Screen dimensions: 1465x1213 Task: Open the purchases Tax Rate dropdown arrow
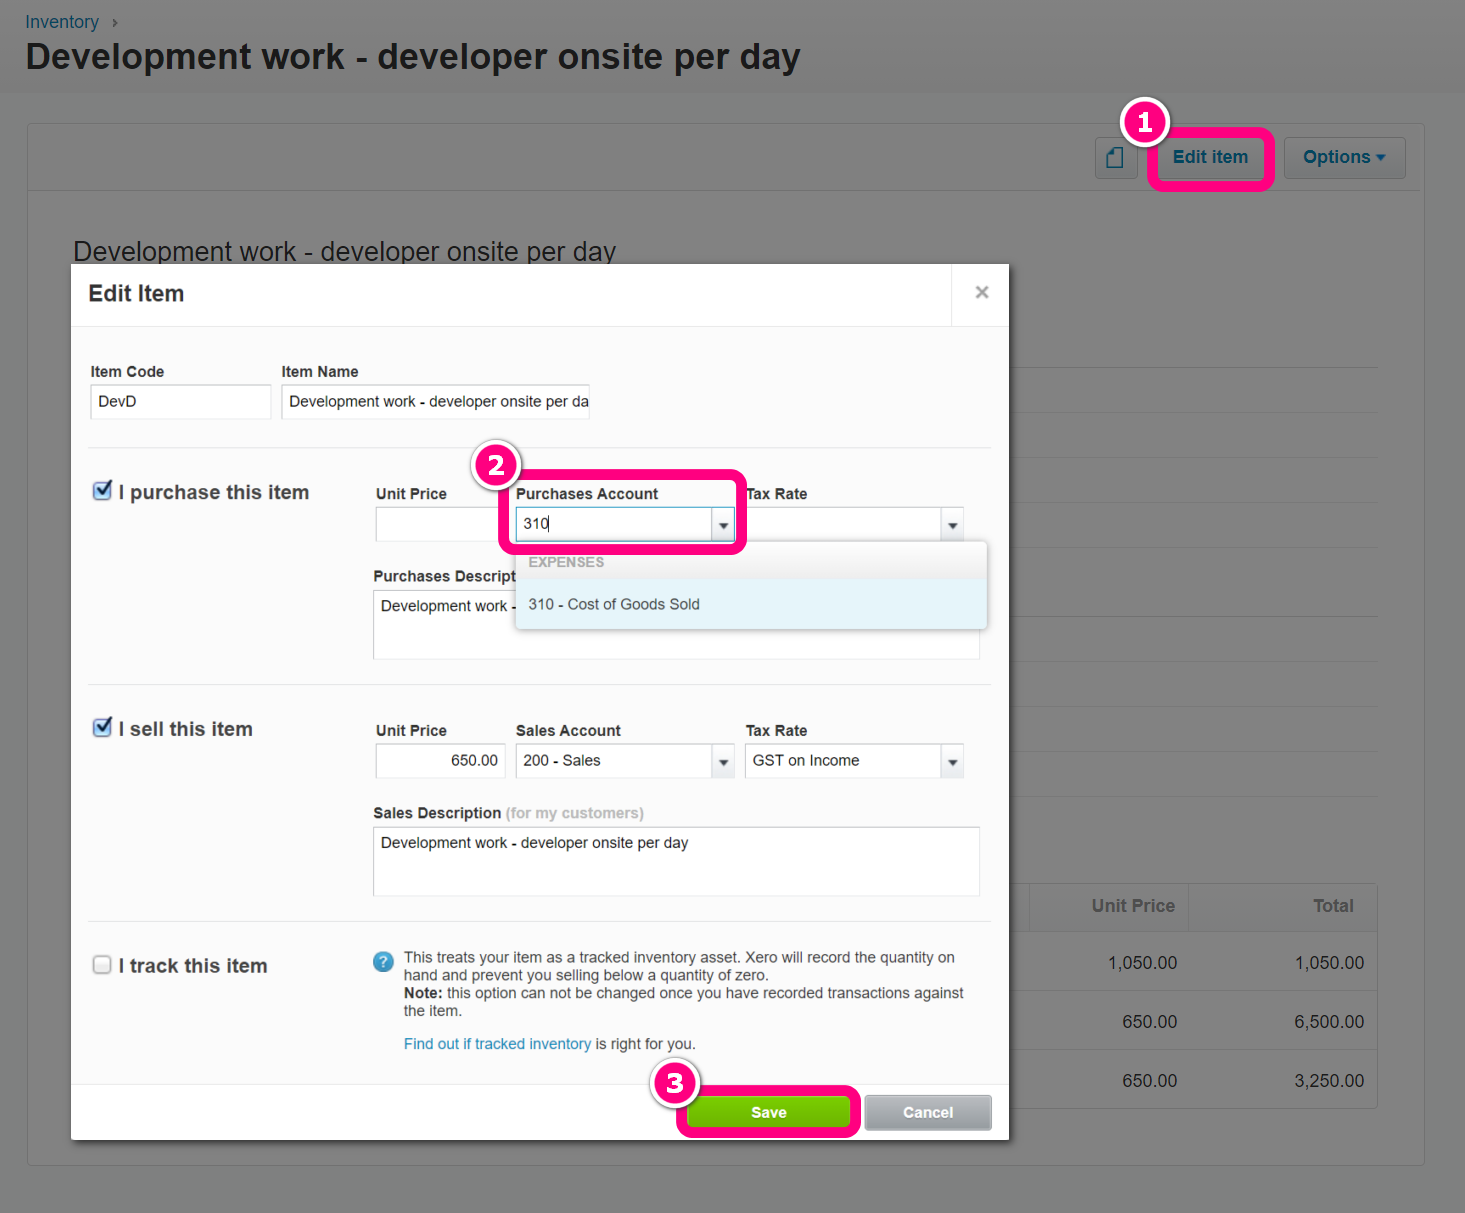pos(953,525)
